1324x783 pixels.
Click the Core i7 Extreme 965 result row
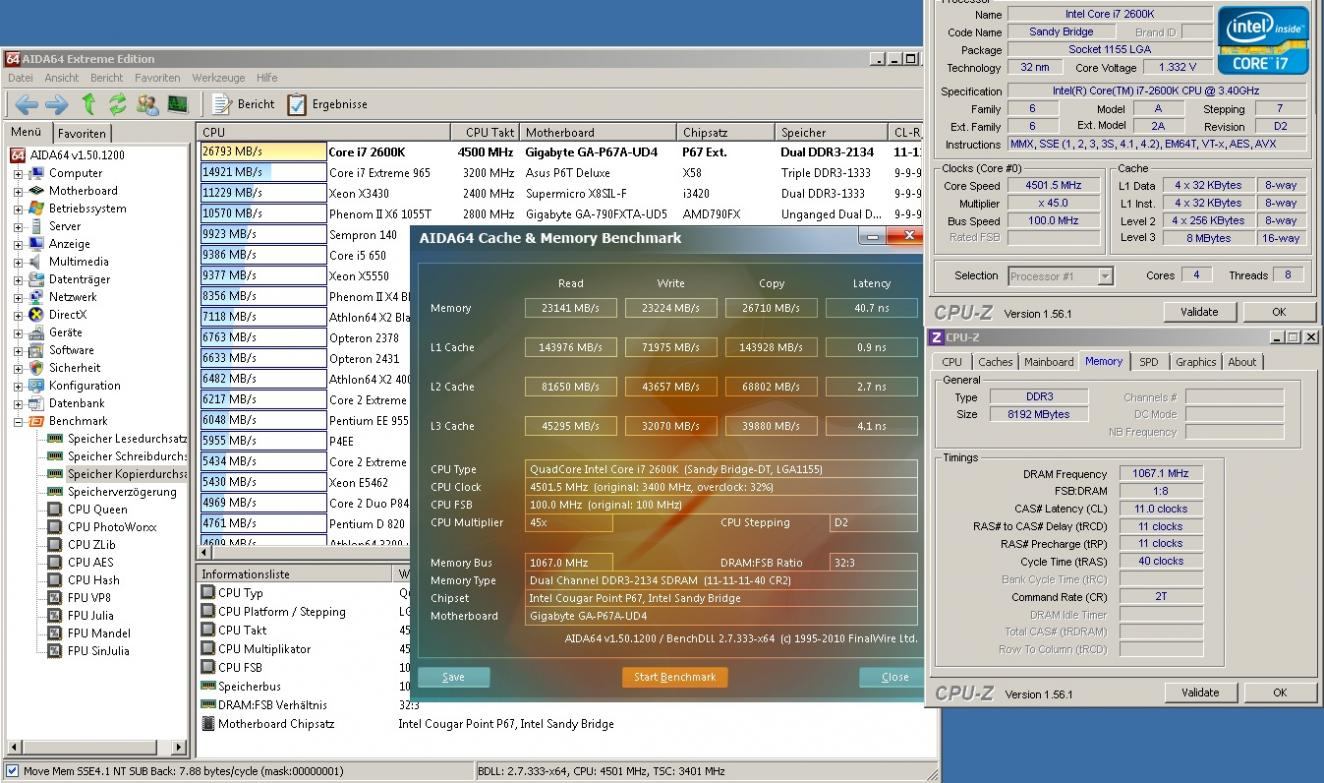pos(560,172)
